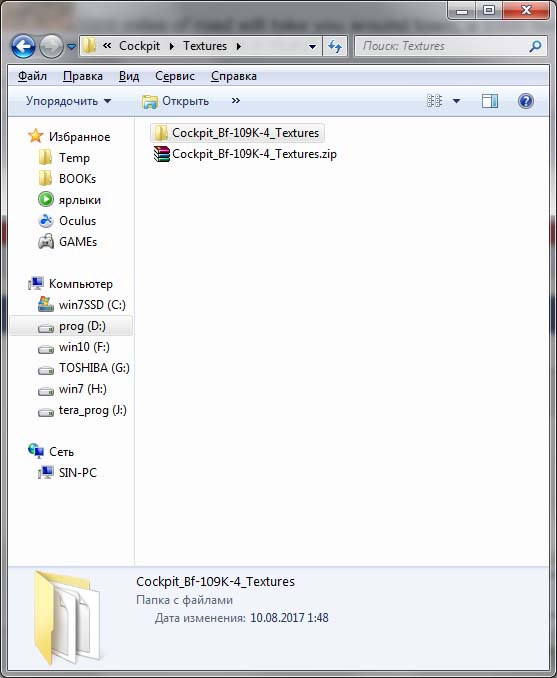
Task: Select Cockpit in address breadcrumb
Action: coord(139,46)
